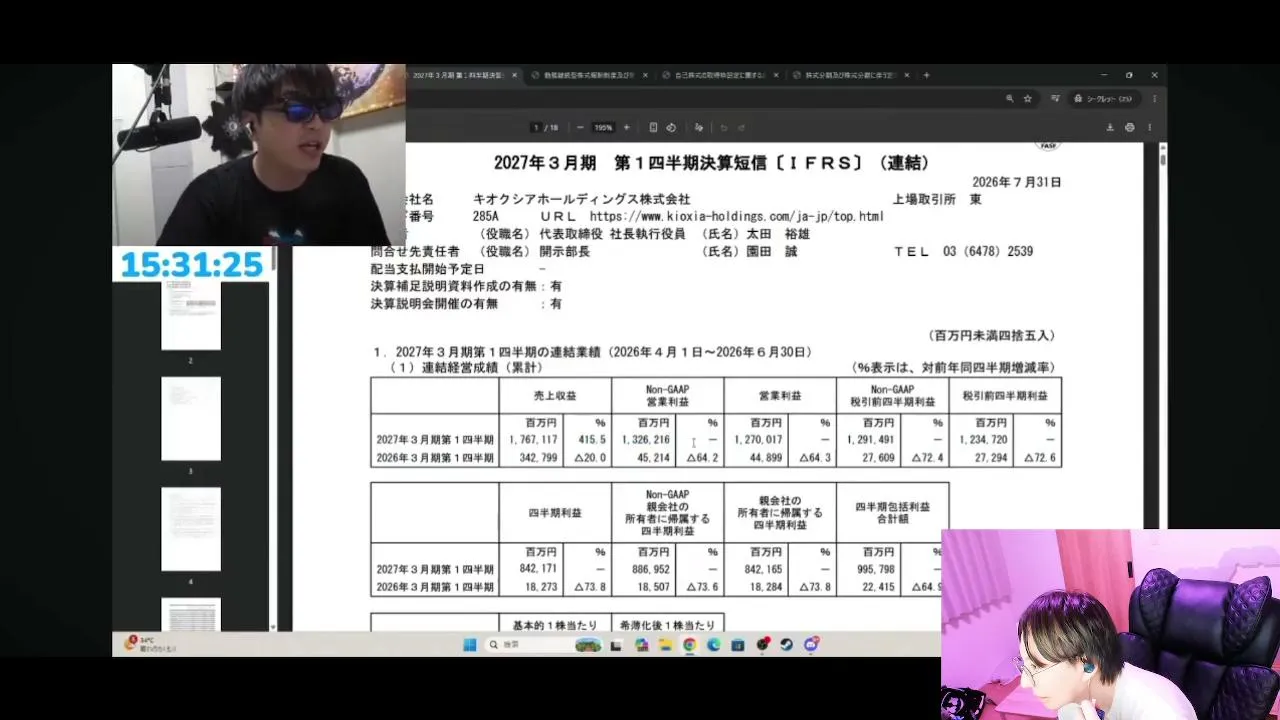Click the 営業利益 column header
The width and height of the screenshot is (1280, 720).
(780, 396)
